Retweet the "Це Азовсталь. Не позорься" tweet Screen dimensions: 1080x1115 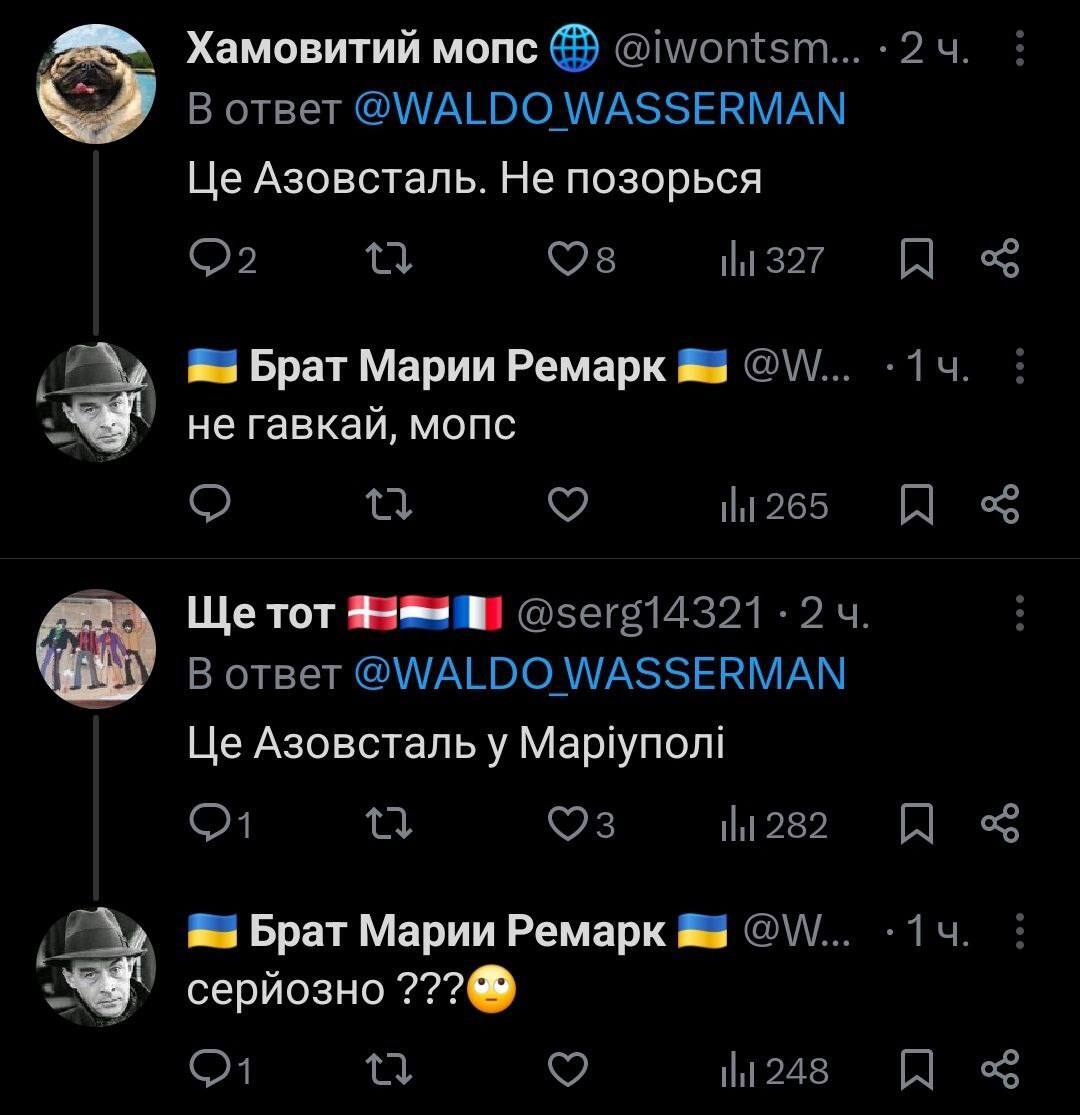[x=389, y=259]
